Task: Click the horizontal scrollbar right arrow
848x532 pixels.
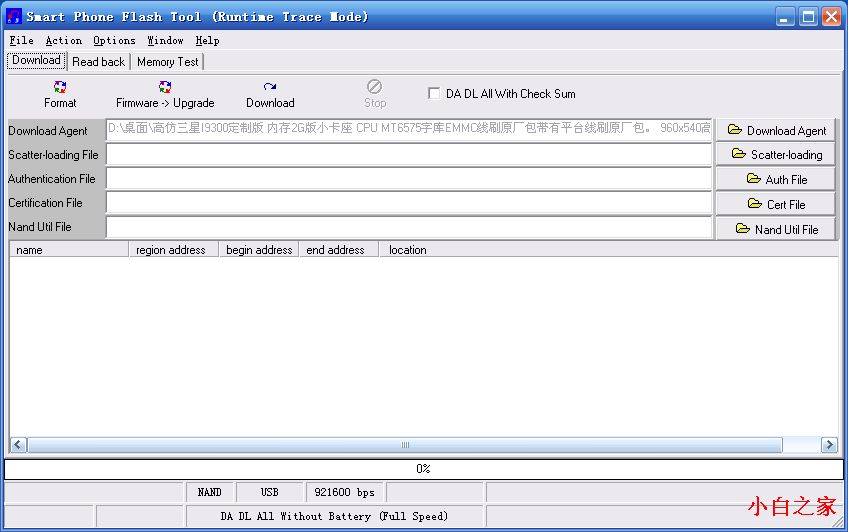Action: [829, 445]
